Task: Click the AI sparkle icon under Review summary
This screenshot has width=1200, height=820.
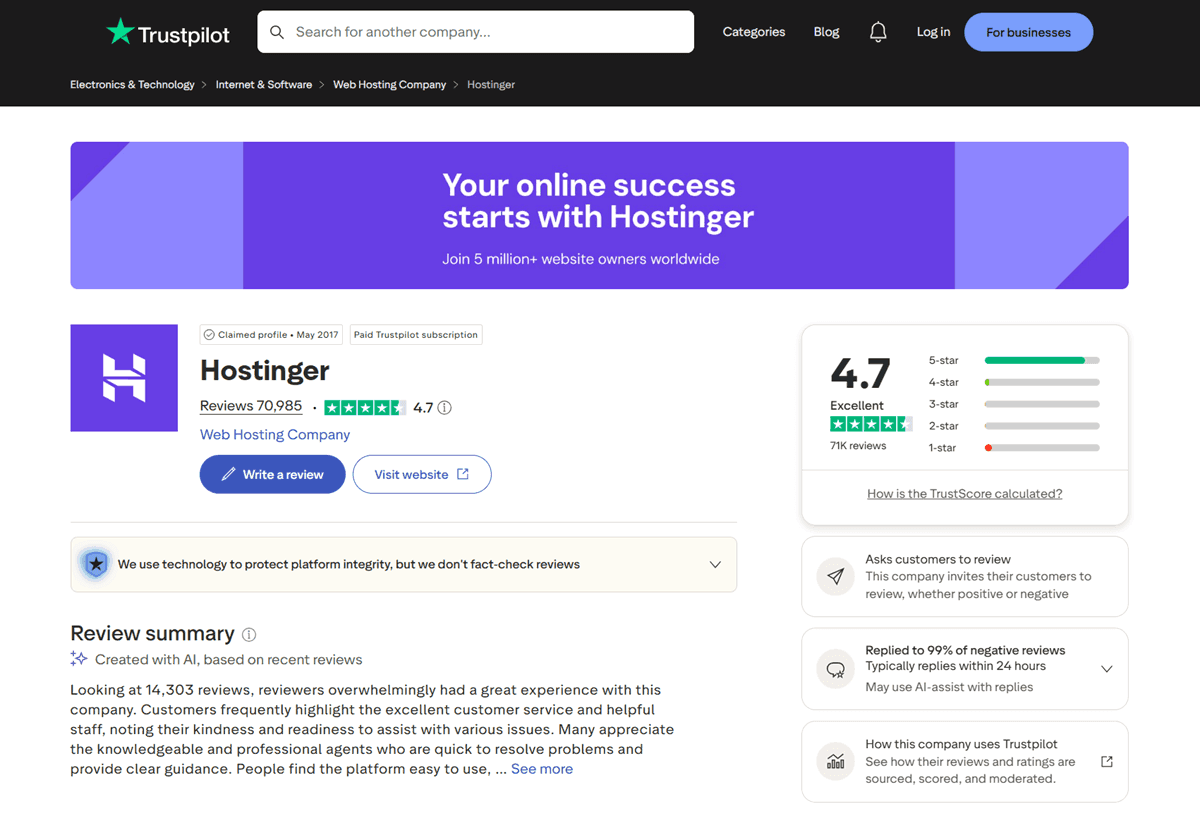Action: coord(79,659)
